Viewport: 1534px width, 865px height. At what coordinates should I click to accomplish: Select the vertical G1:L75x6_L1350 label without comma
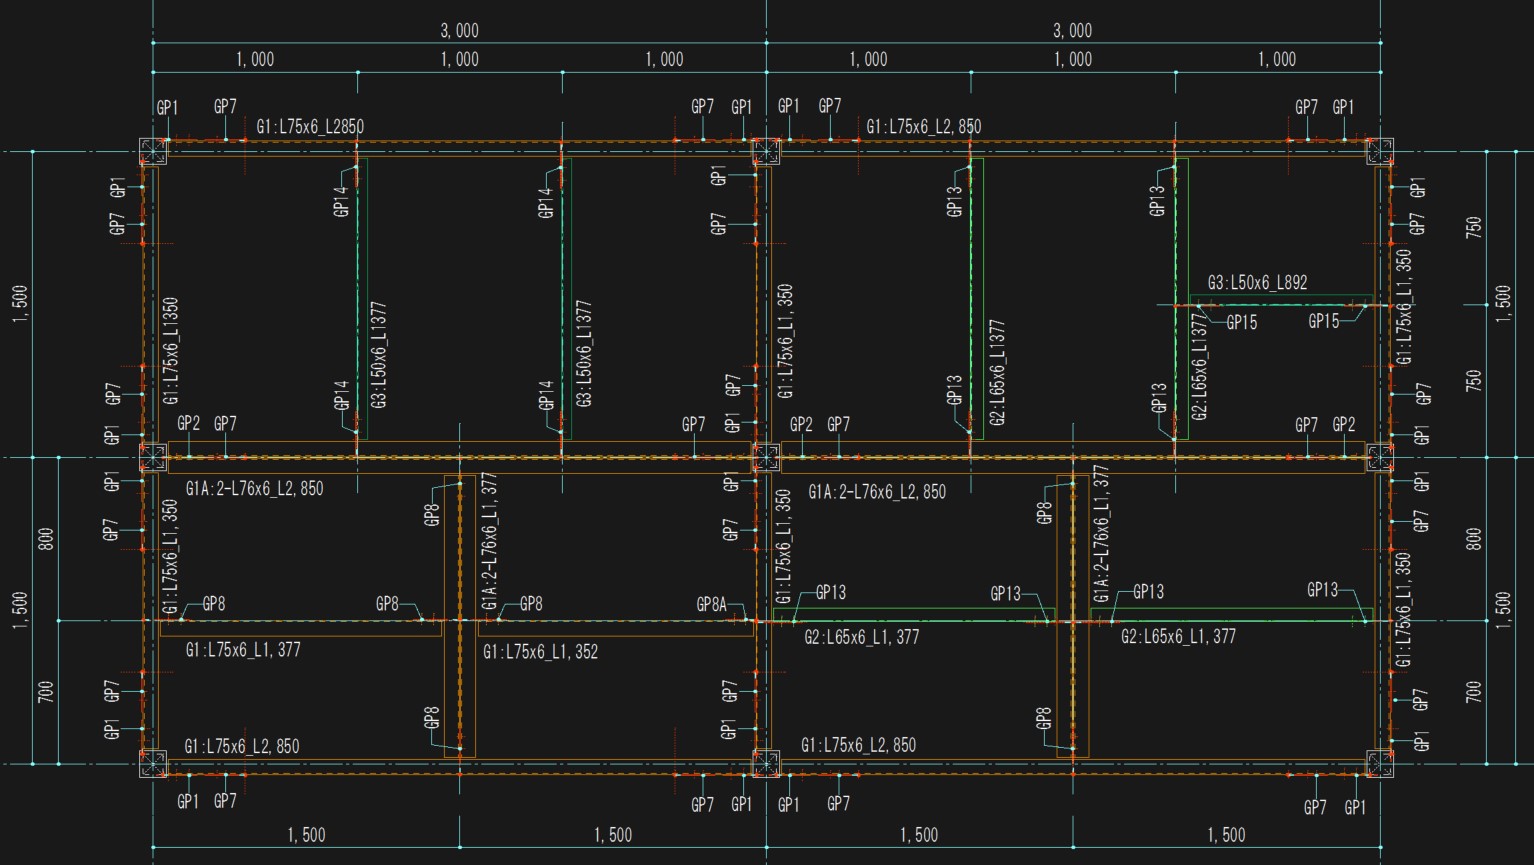pos(170,351)
